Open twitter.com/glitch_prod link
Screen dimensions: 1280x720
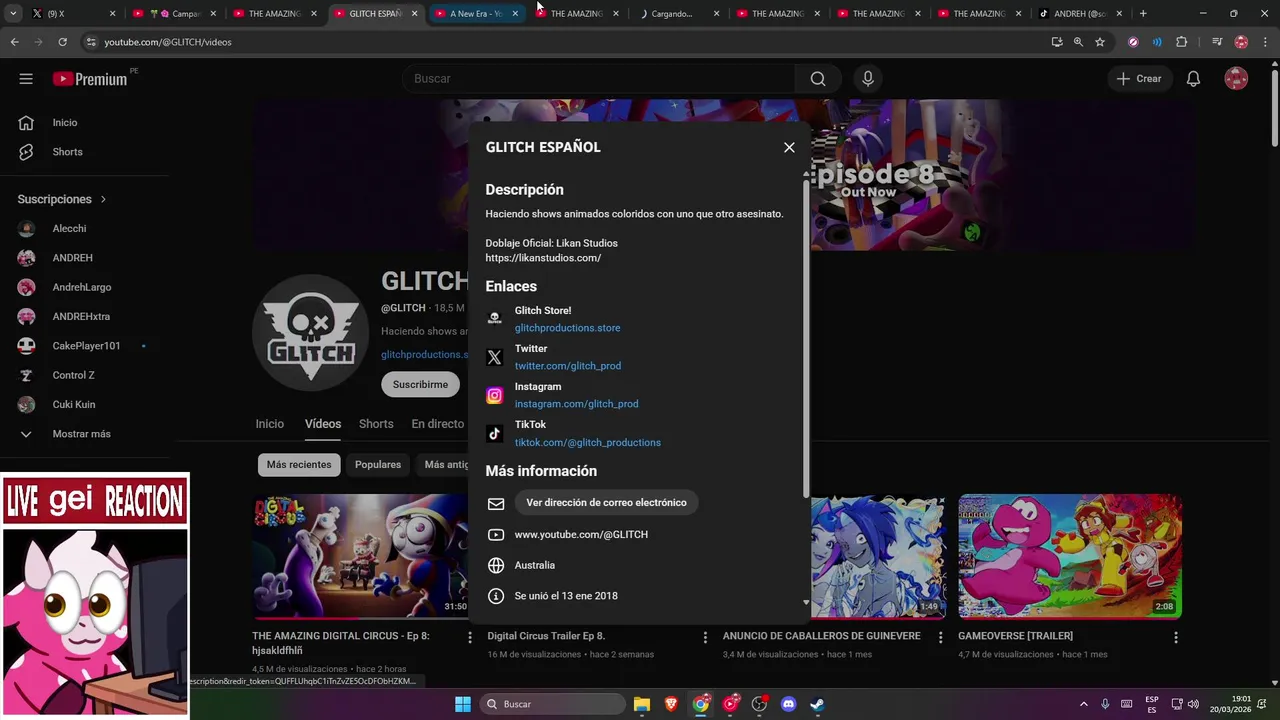coord(567,366)
